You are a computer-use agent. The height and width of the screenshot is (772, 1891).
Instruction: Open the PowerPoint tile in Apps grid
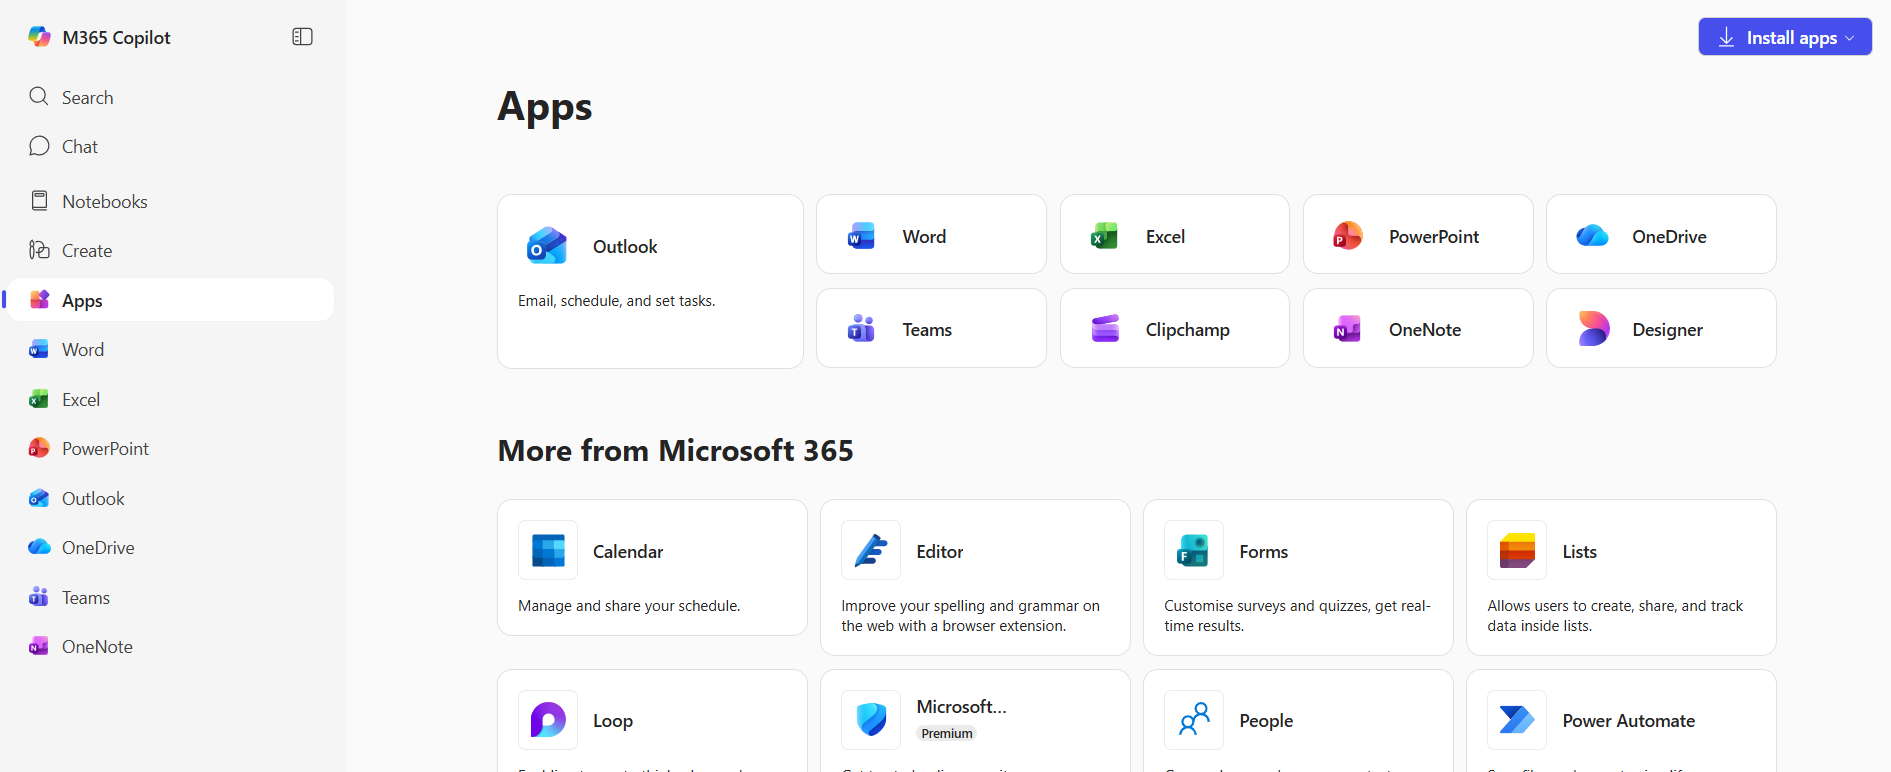(1418, 234)
